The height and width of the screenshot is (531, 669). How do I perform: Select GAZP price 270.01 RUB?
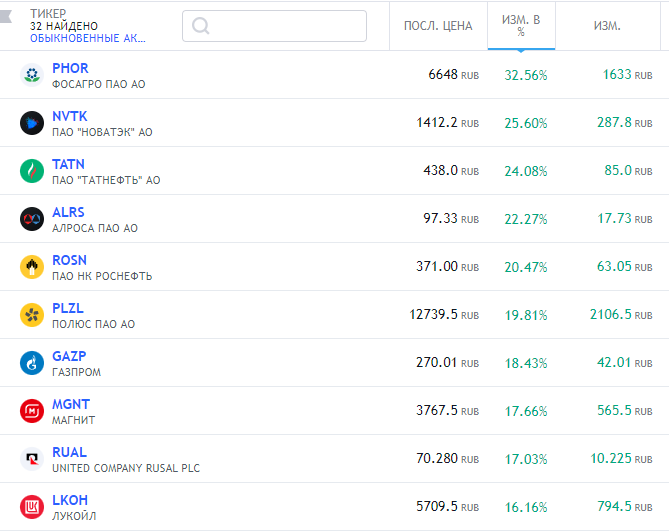tap(448, 363)
